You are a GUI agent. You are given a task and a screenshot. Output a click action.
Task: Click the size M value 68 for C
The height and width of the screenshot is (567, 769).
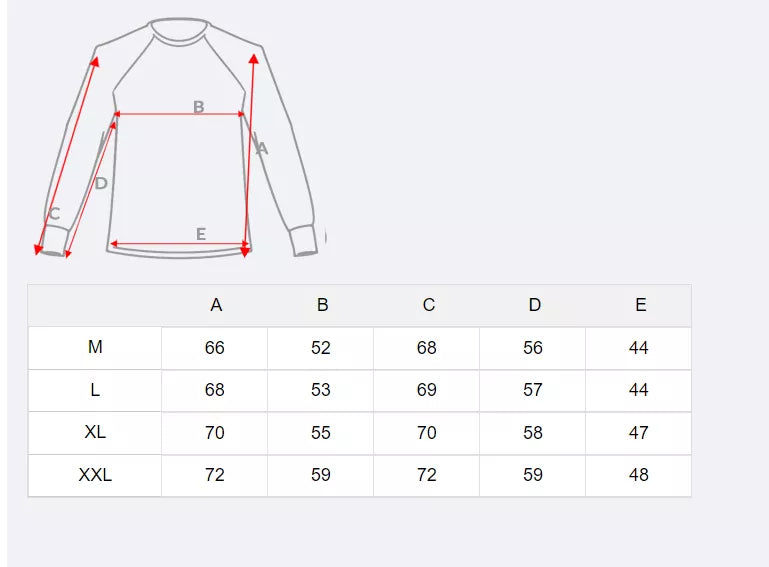(427, 348)
